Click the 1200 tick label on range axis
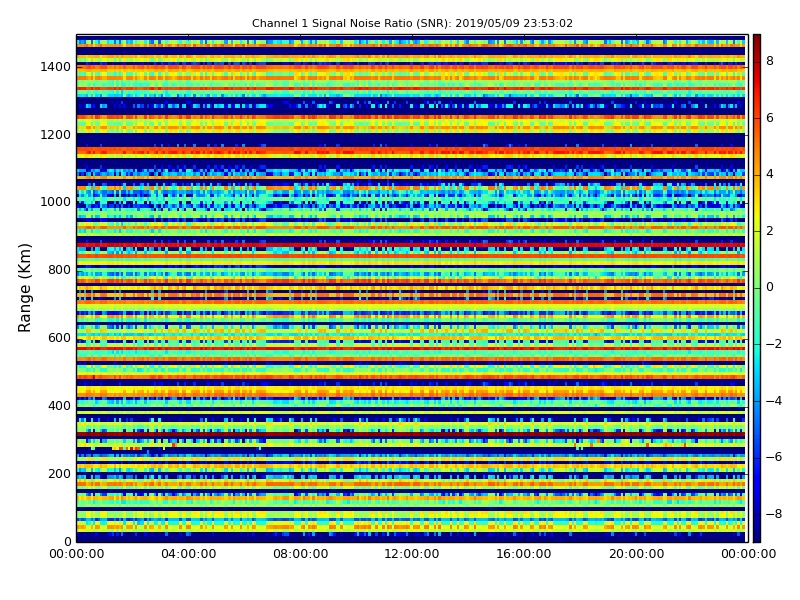The width and height of the screenshot is (800, 600). [x=56, y=135]
